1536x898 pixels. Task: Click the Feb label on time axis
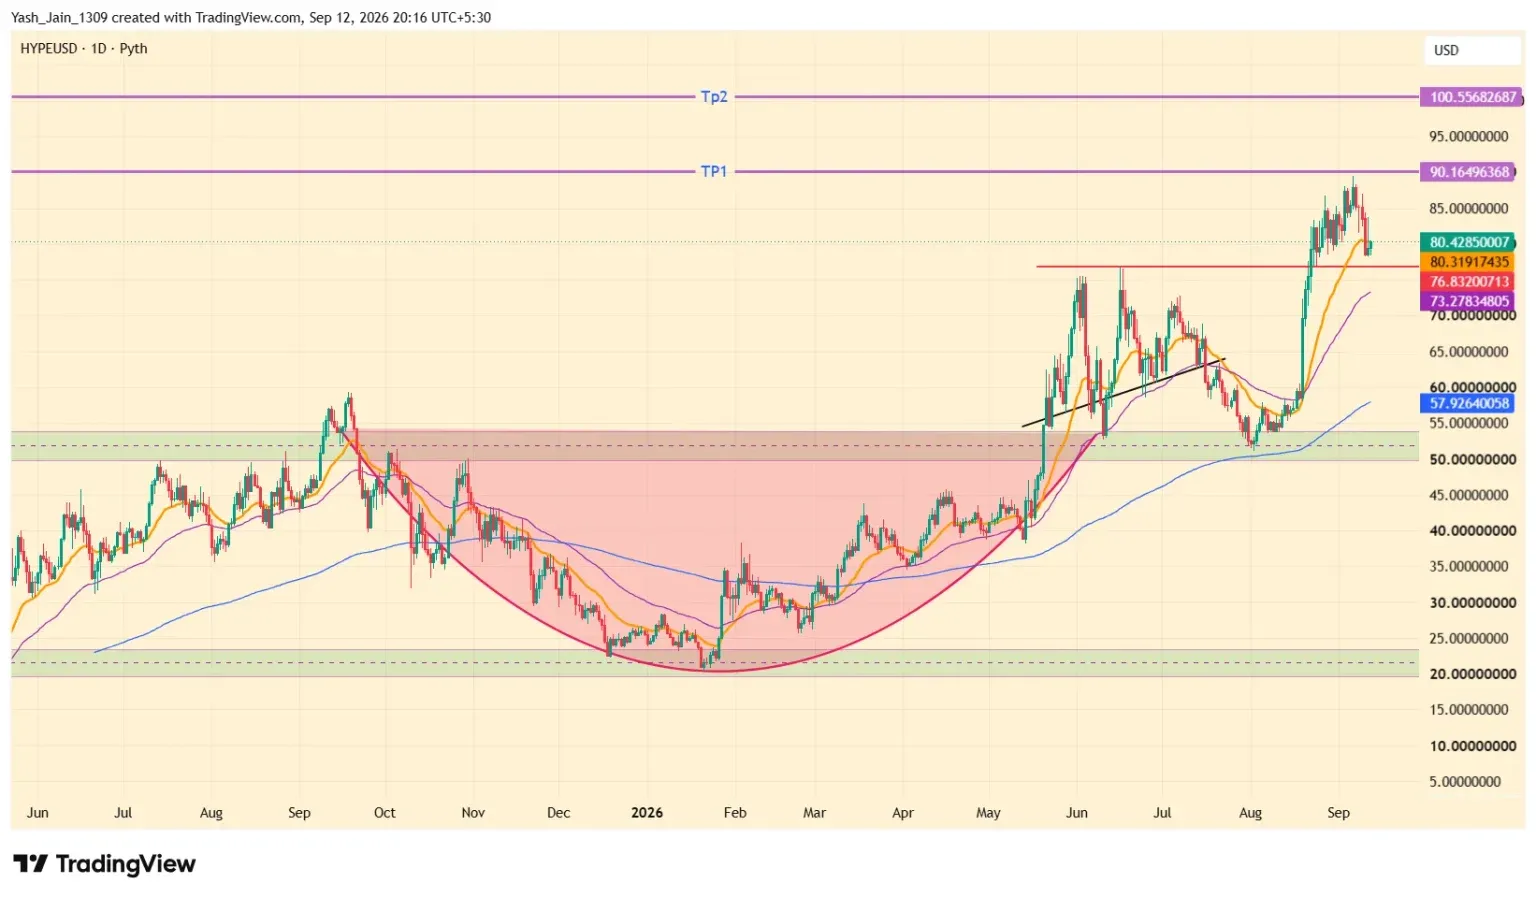[735, 813]
